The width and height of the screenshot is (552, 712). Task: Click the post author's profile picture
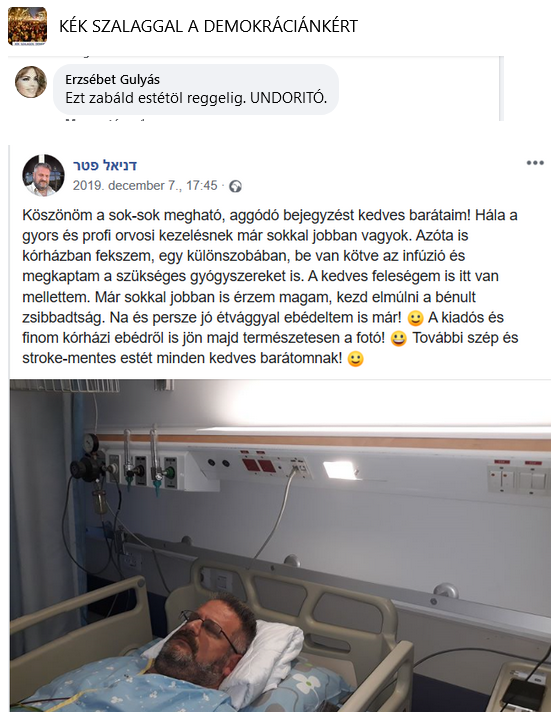44,175
